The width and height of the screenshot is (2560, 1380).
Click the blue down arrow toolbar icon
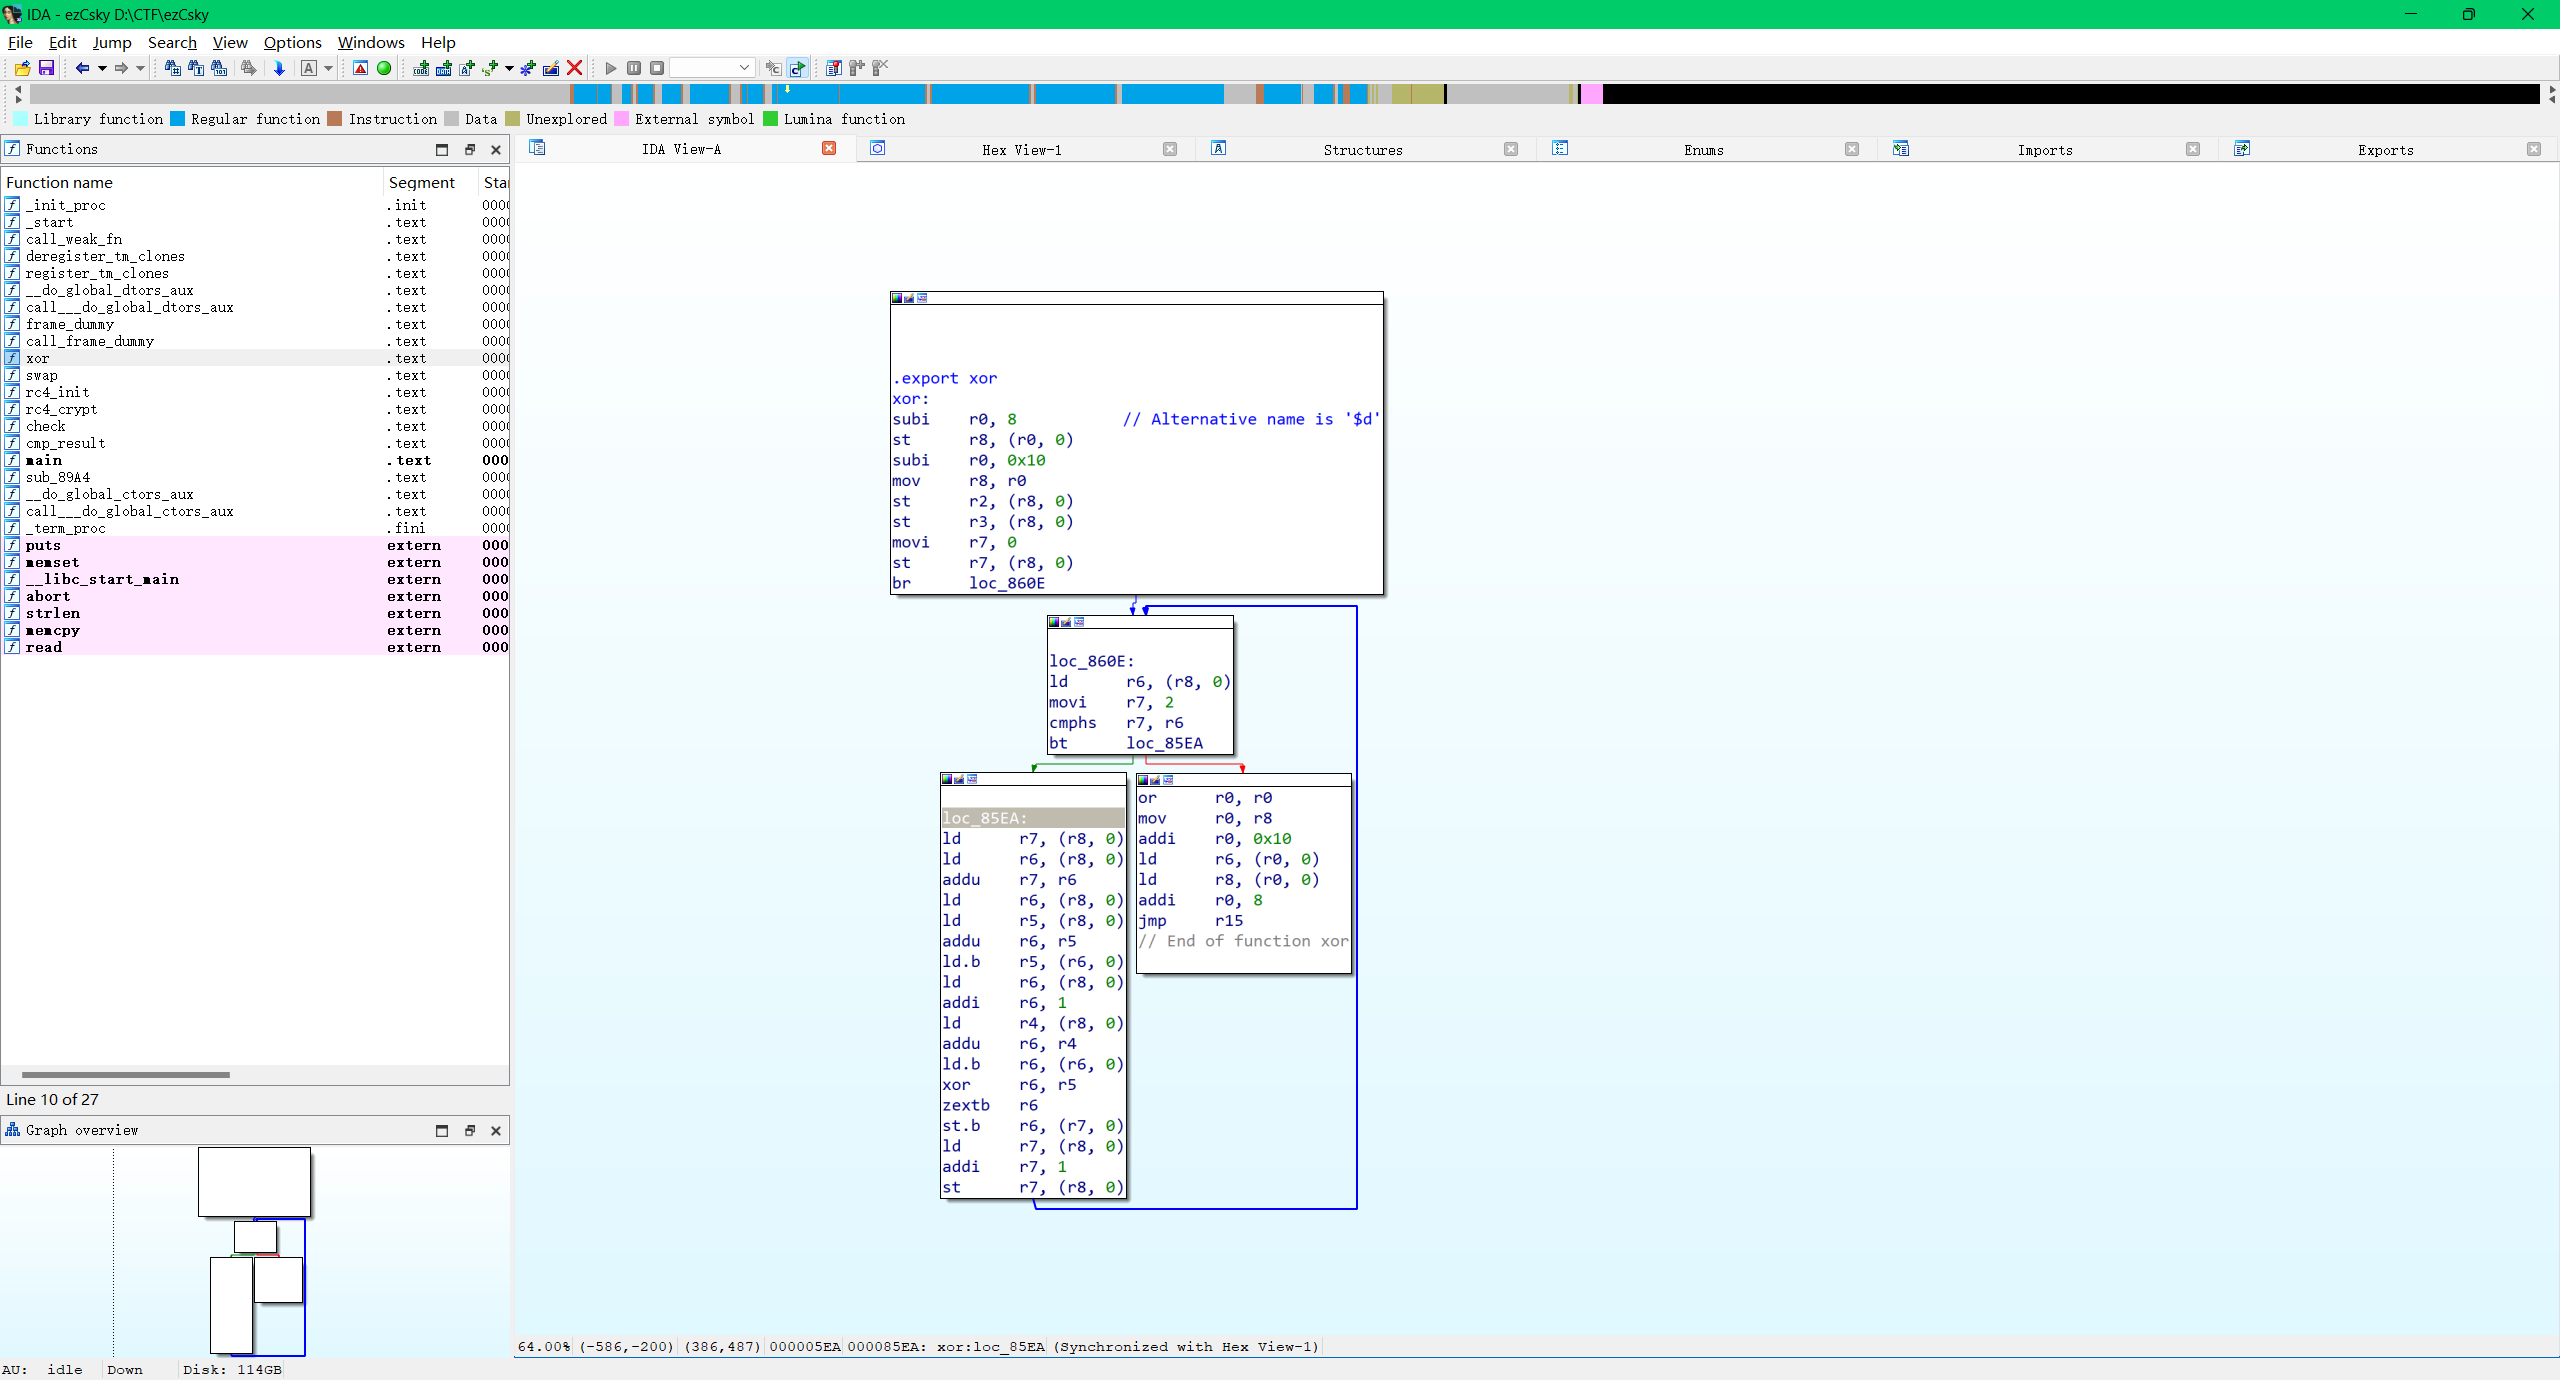pyautogui.click(x=279, y=68)
